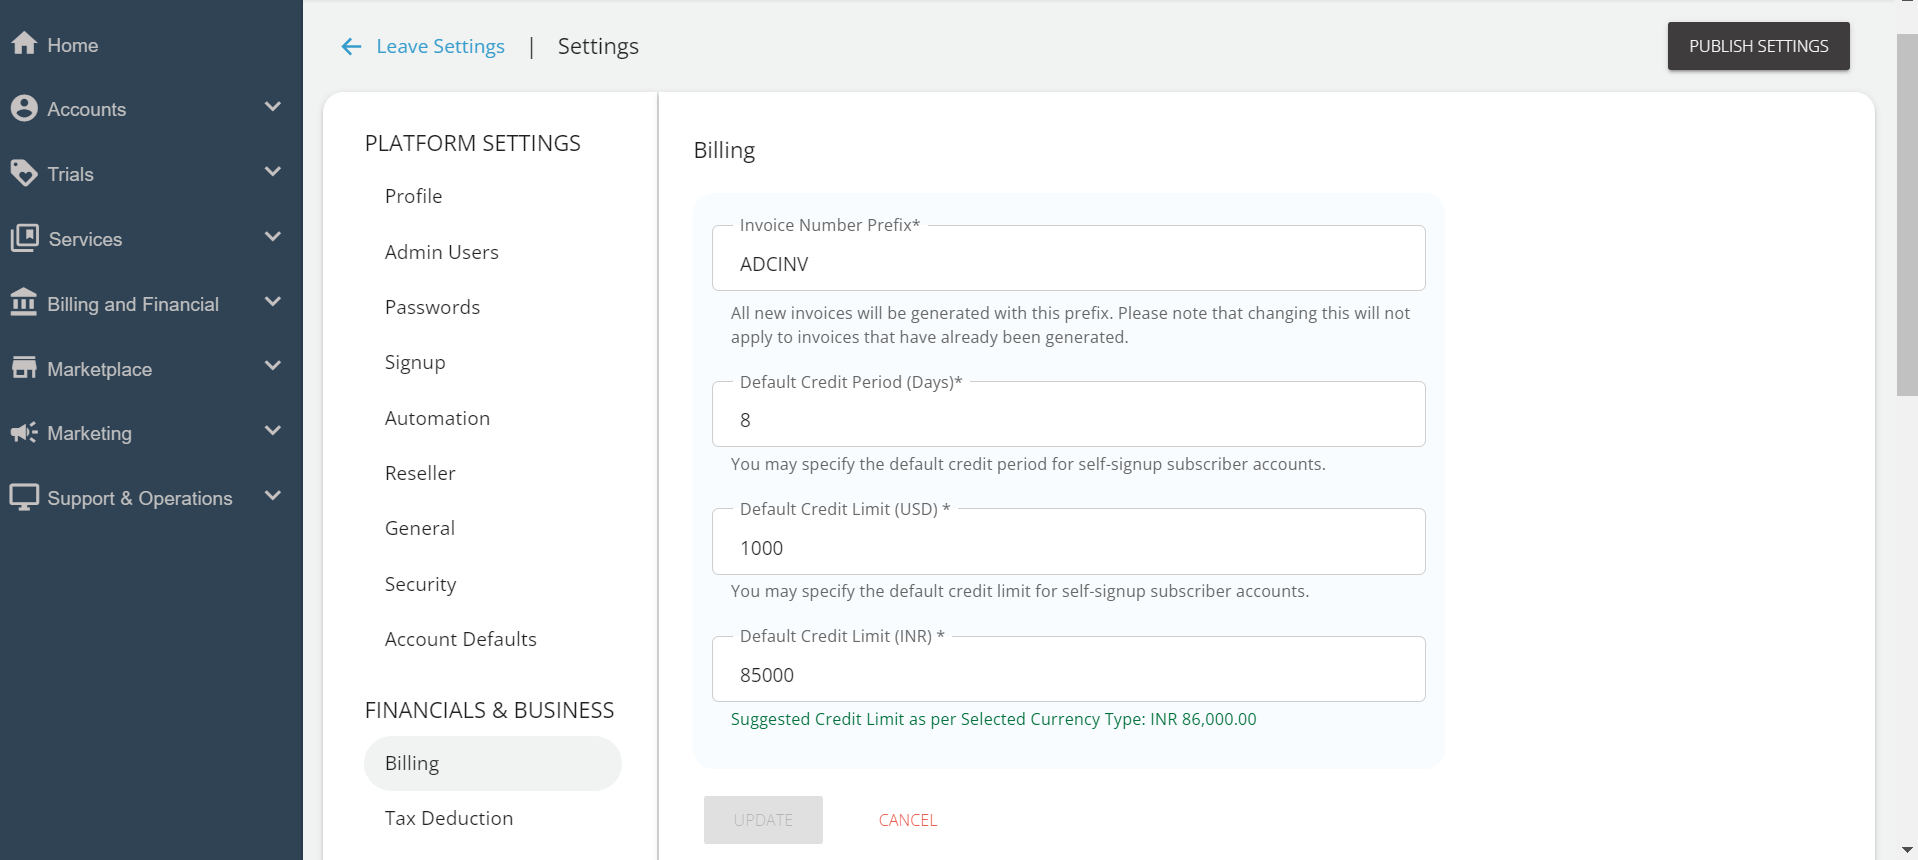Screen dimensions: 1918x860
Task: Click the CANCEL button
Action: (908, 820)
